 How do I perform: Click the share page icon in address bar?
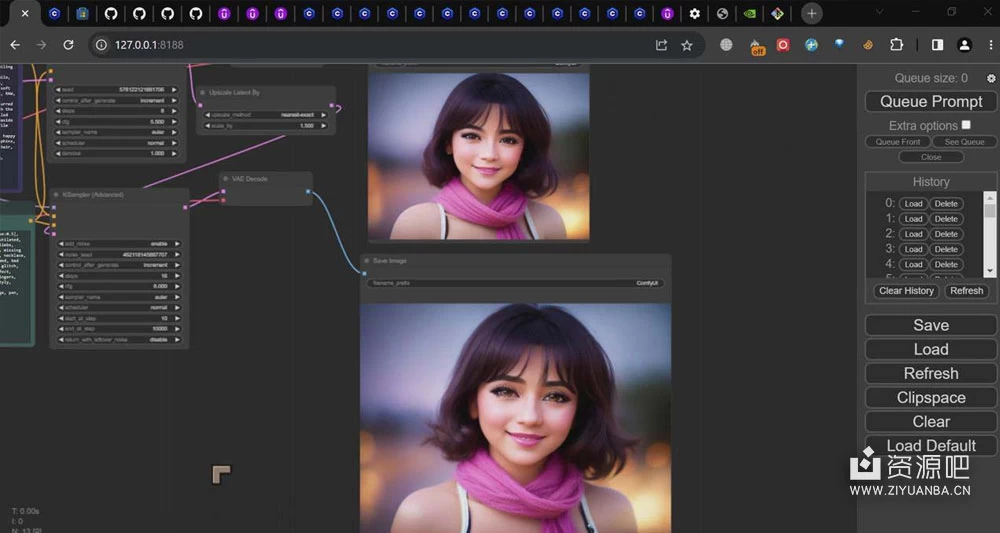[x=661, y=45]
